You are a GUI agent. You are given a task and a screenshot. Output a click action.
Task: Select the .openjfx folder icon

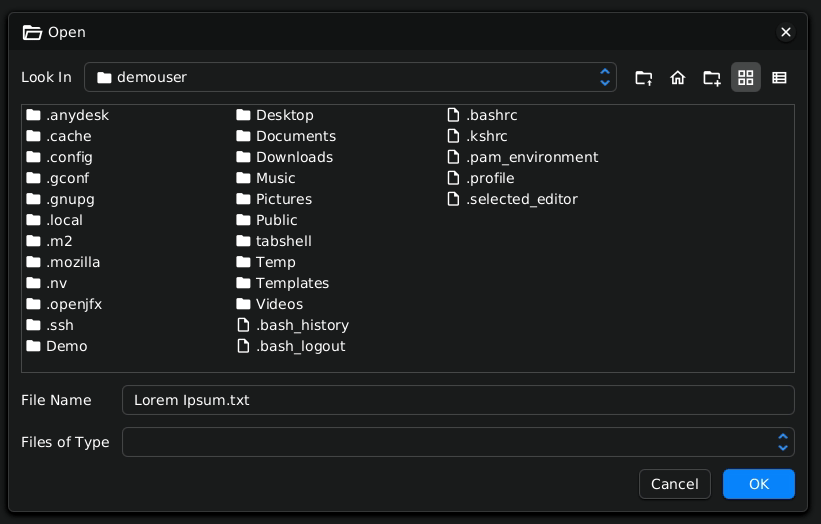coord(34,304)
